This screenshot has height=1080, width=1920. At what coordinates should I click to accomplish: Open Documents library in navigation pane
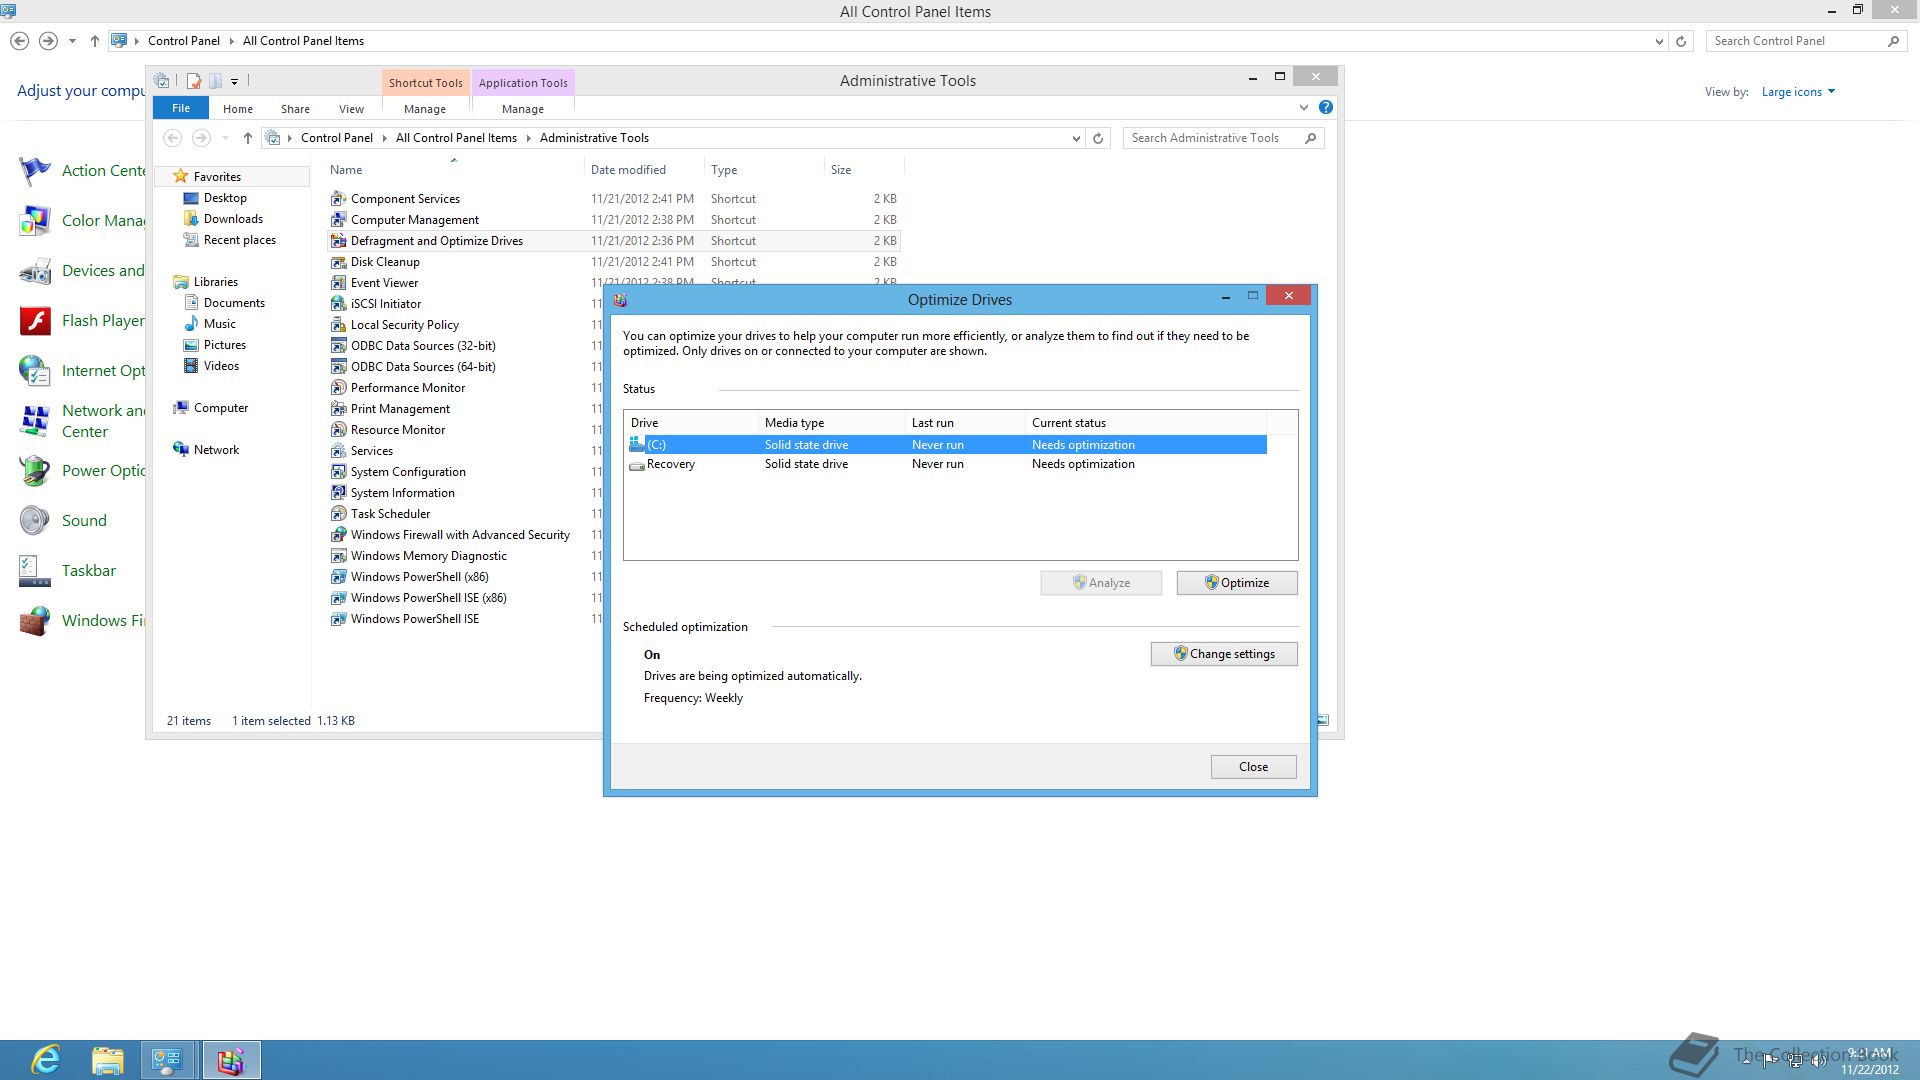pyautogui.click(x=234, y=303)
